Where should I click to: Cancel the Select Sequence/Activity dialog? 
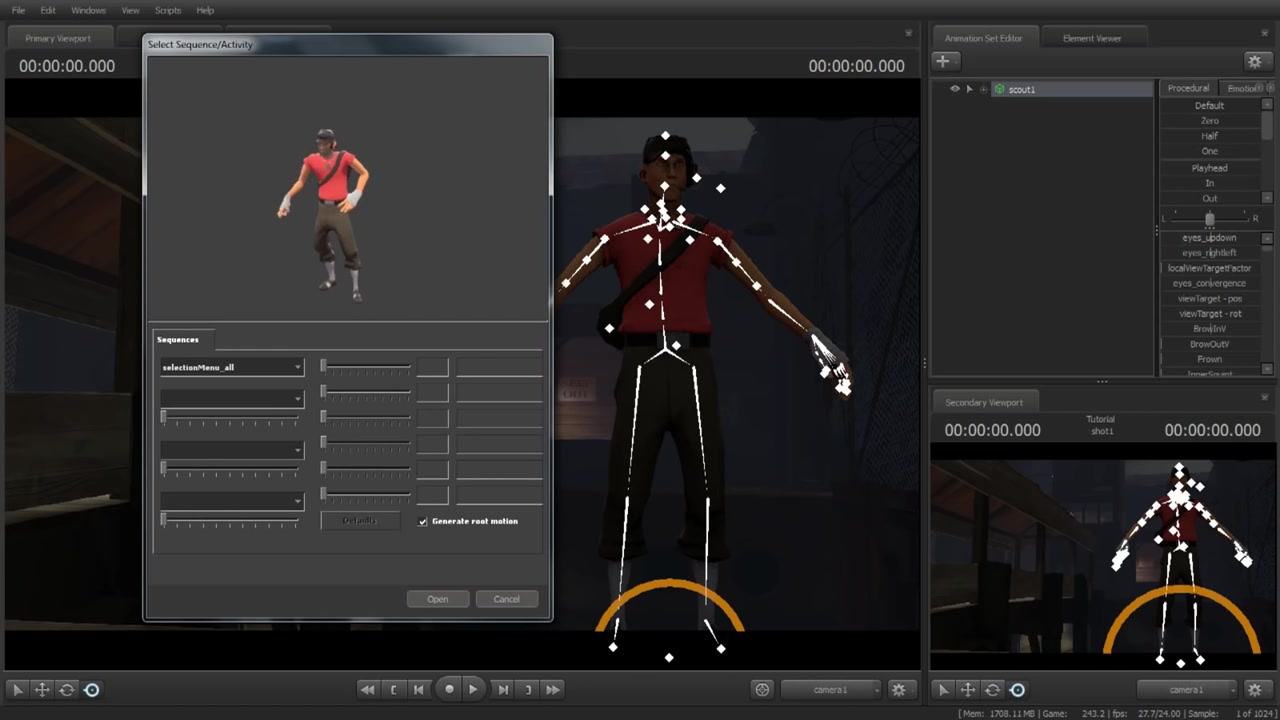[x=506, y=599]
